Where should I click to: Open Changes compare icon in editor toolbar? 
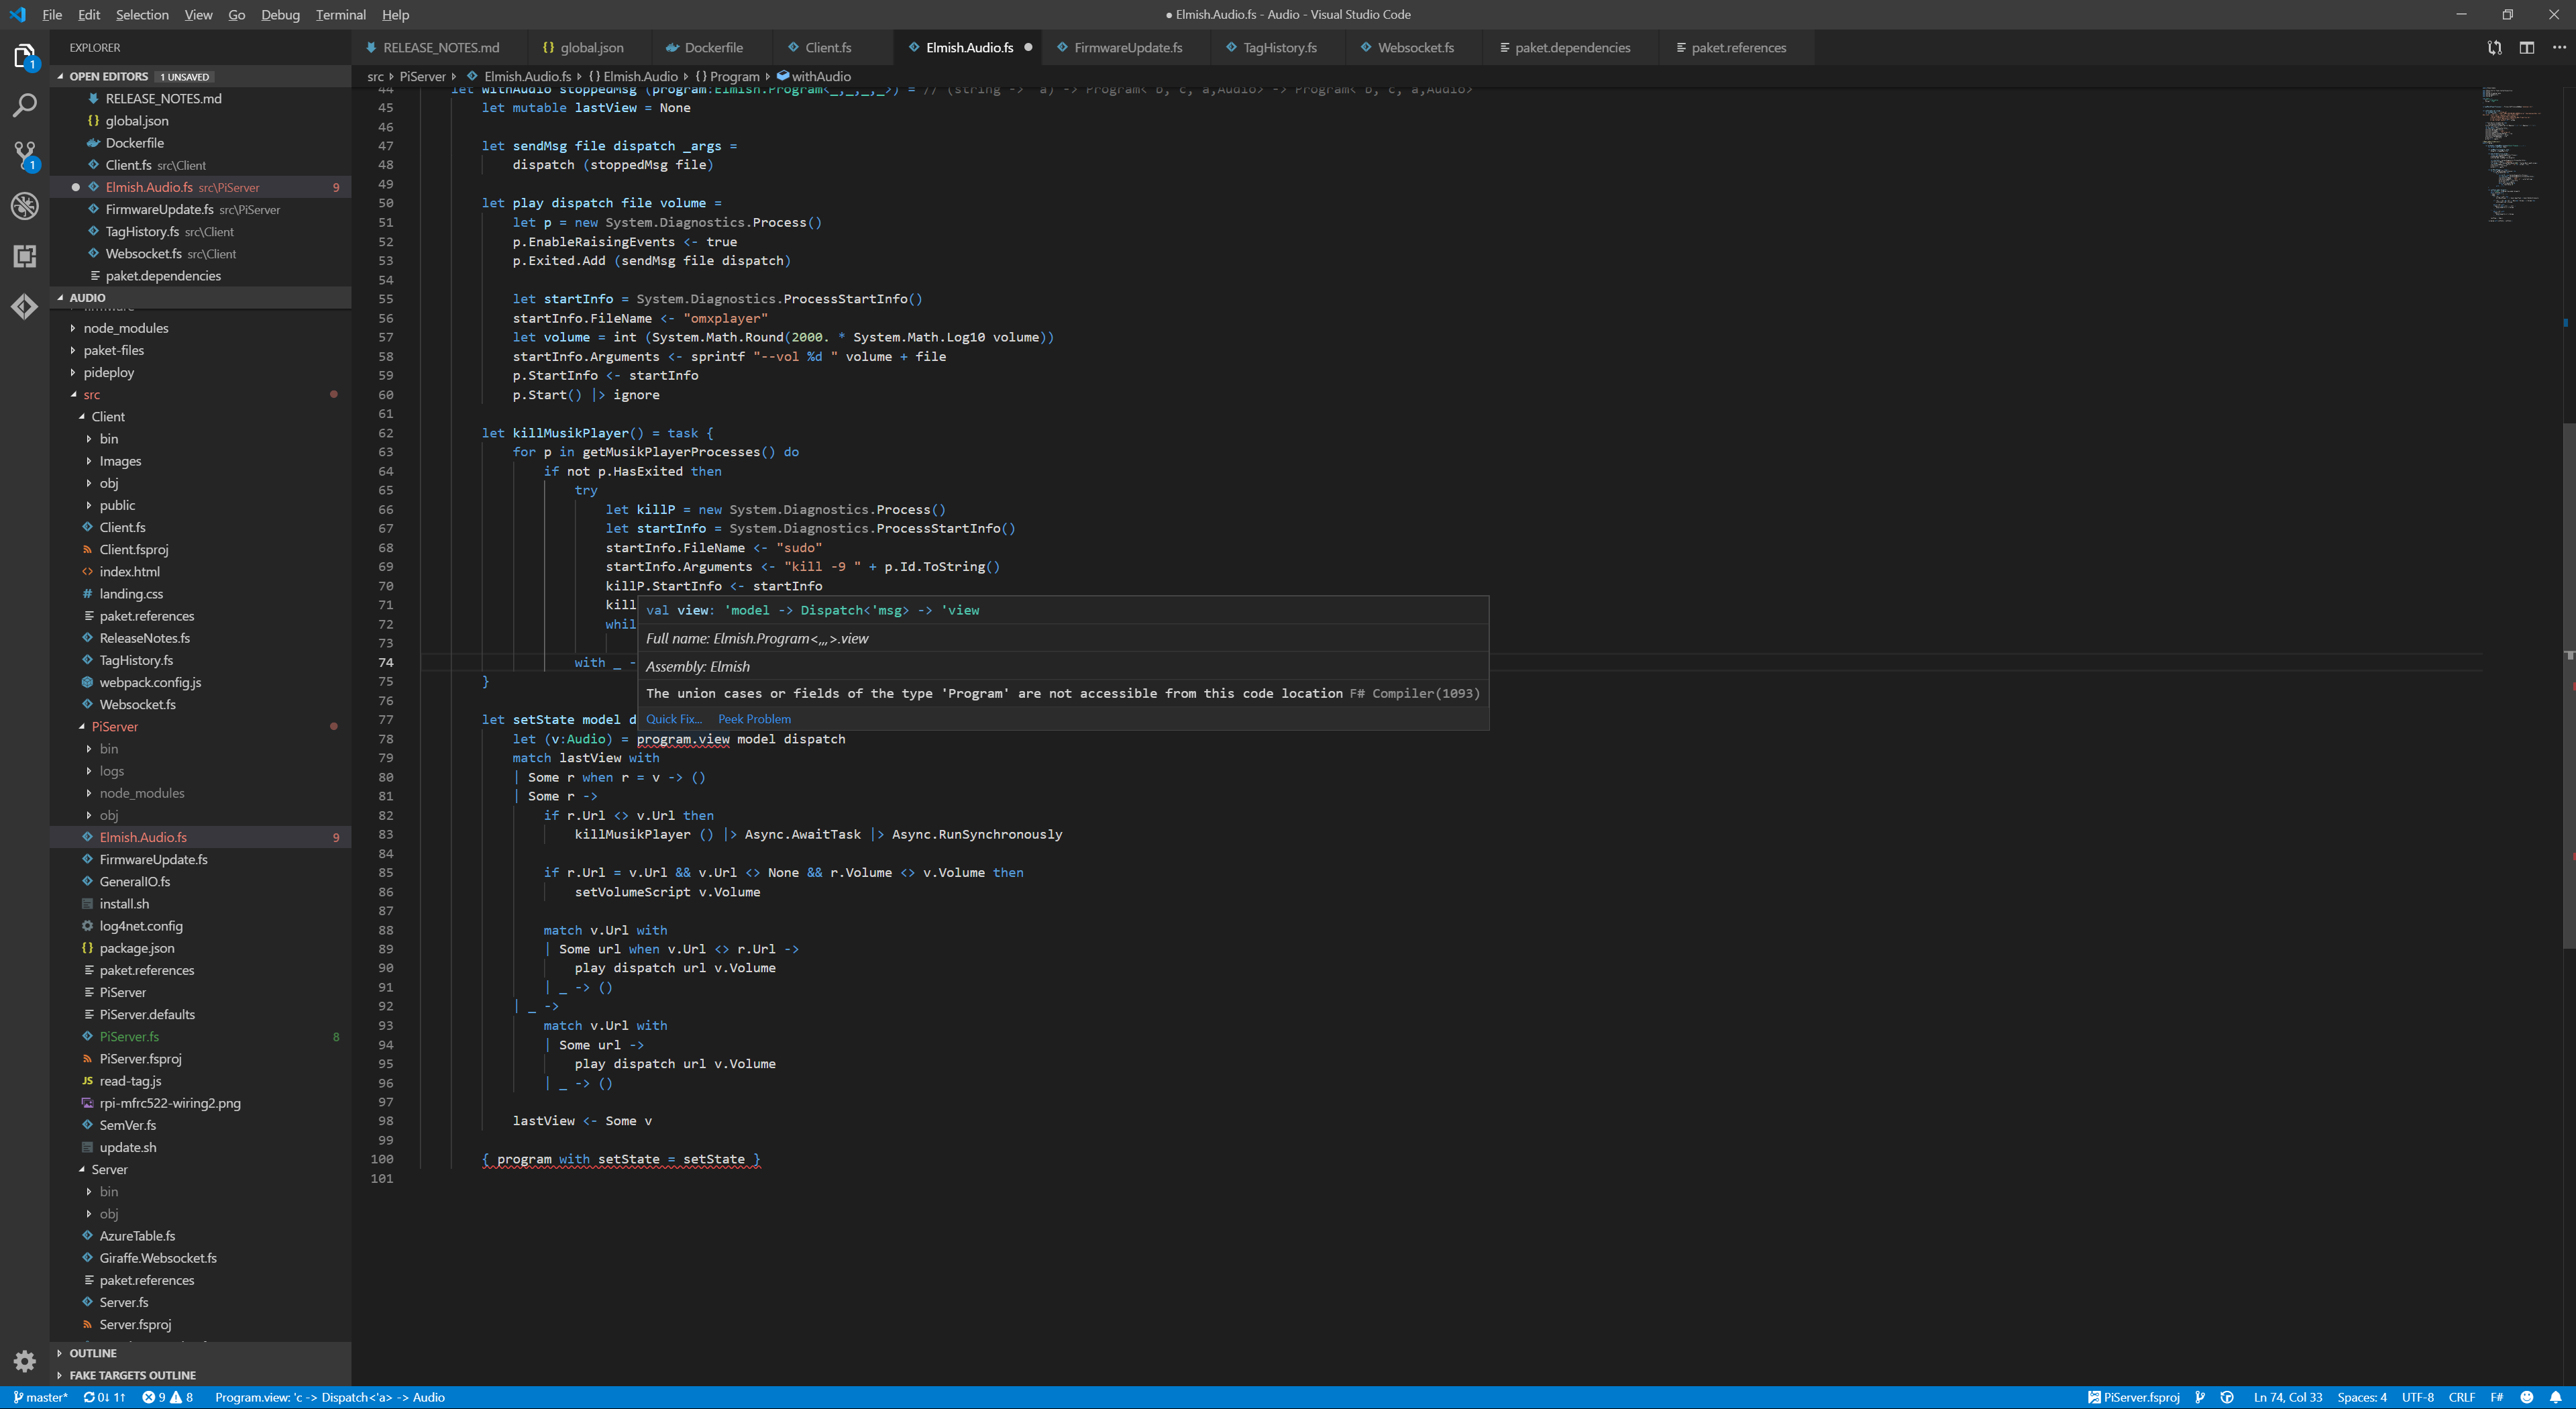(2494, 47)
